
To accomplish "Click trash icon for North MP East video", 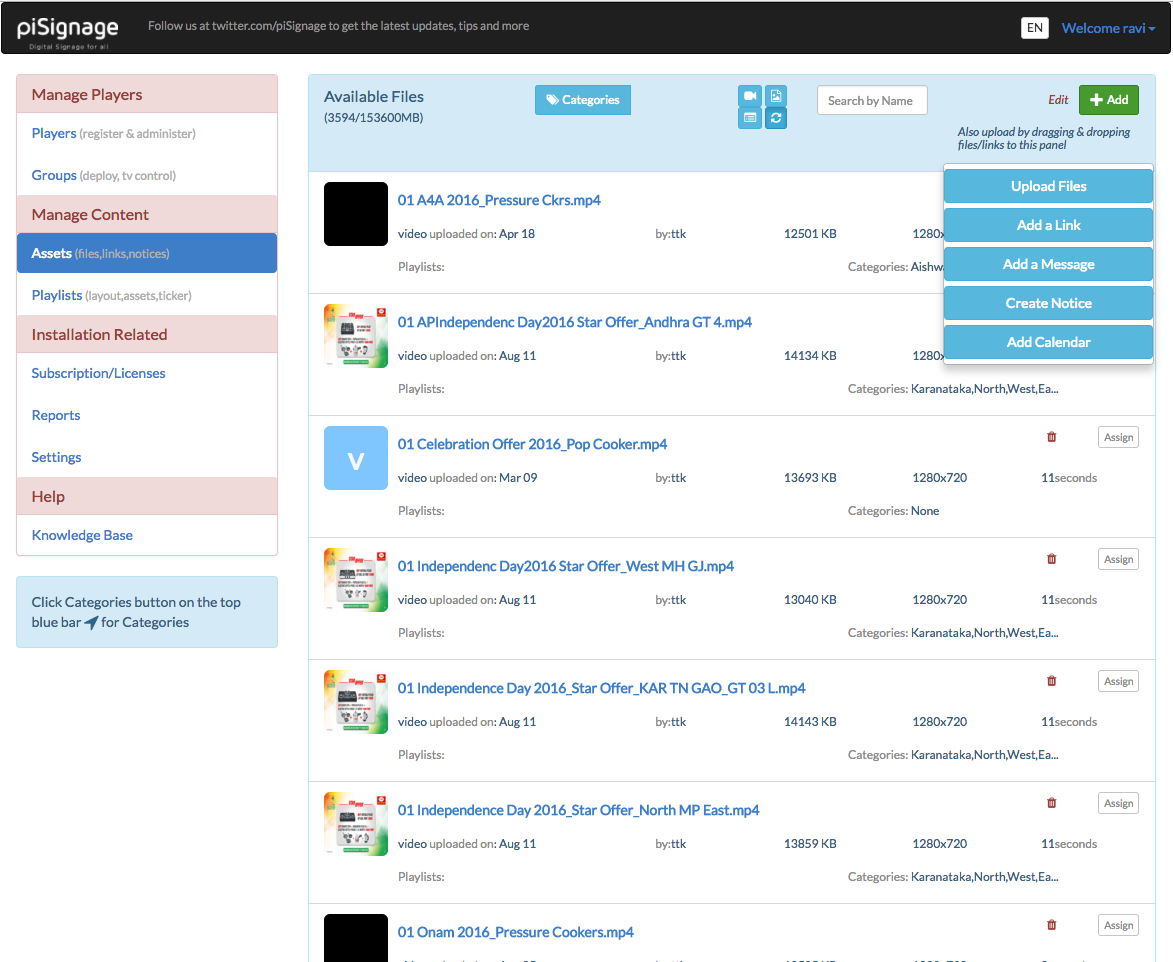I will click(x=1051, y=803).
